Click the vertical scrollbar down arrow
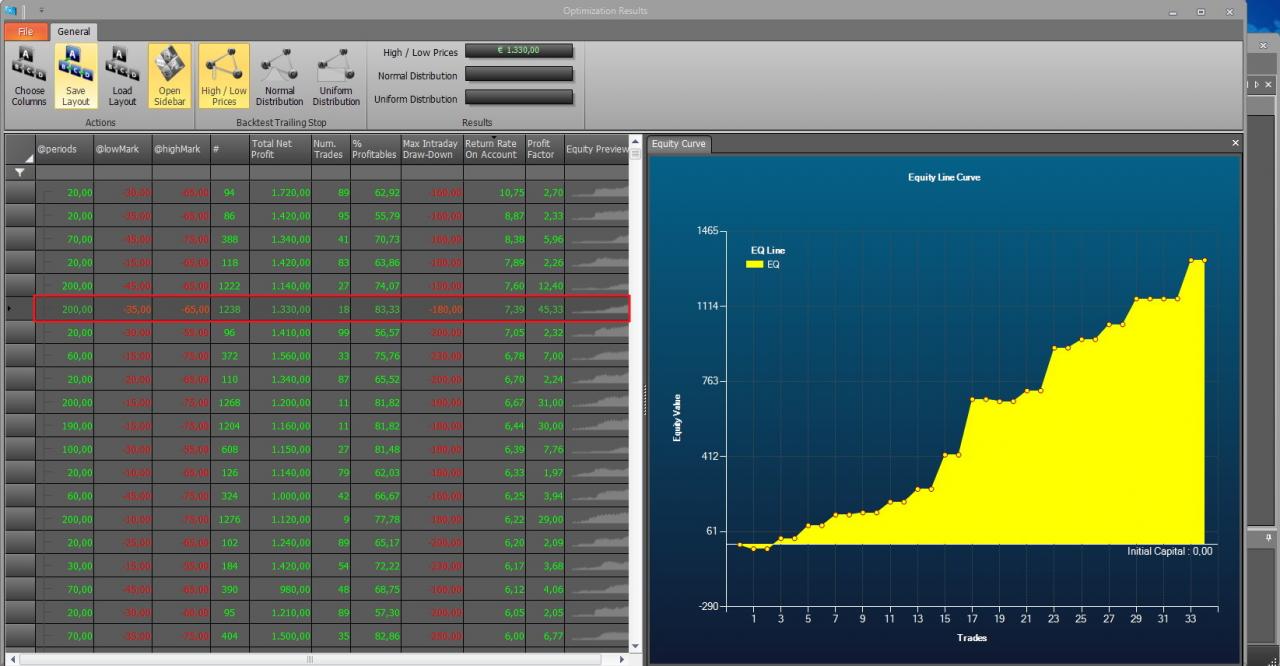The width and height of the screenshot is (1280, 666). point(634,645)
